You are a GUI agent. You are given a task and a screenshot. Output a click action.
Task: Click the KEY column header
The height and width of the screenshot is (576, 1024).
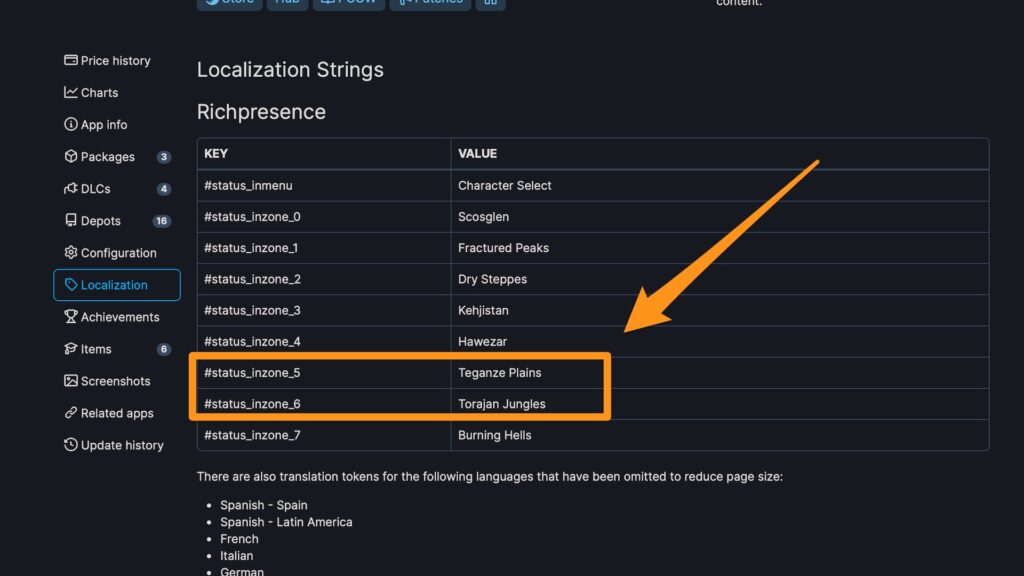coord(324,153)
